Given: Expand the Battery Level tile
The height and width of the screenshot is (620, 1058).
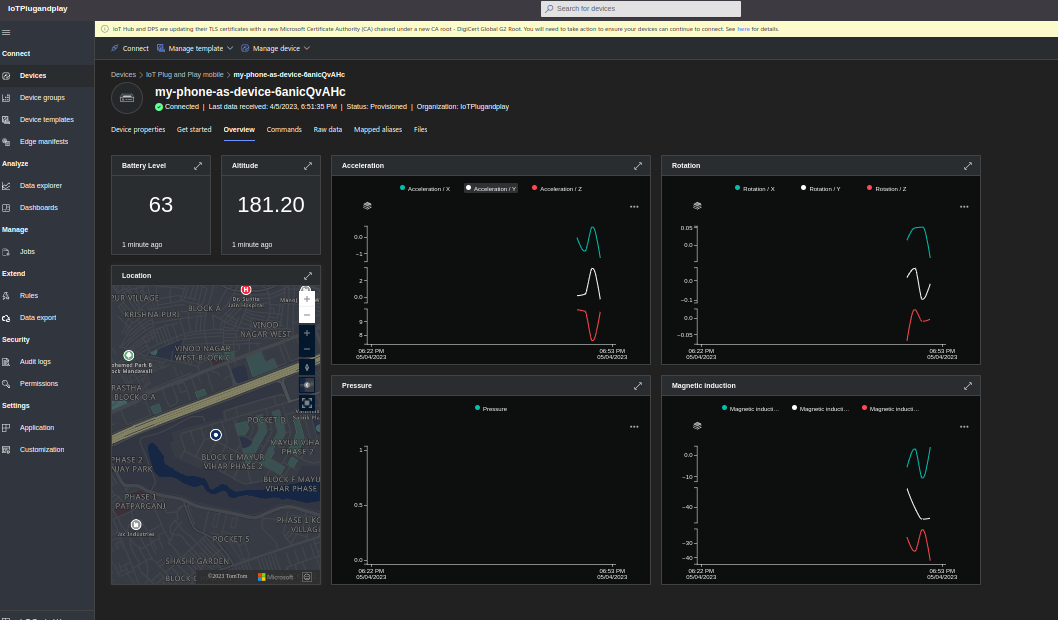Looking at the screenshot, I should tap(198, 166).
